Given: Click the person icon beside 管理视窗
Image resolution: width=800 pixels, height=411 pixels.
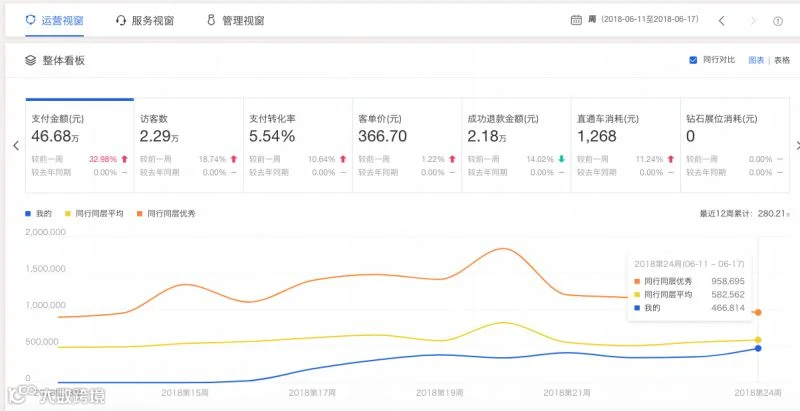Looking at the screenshot, I should click(x=211, y=20).
